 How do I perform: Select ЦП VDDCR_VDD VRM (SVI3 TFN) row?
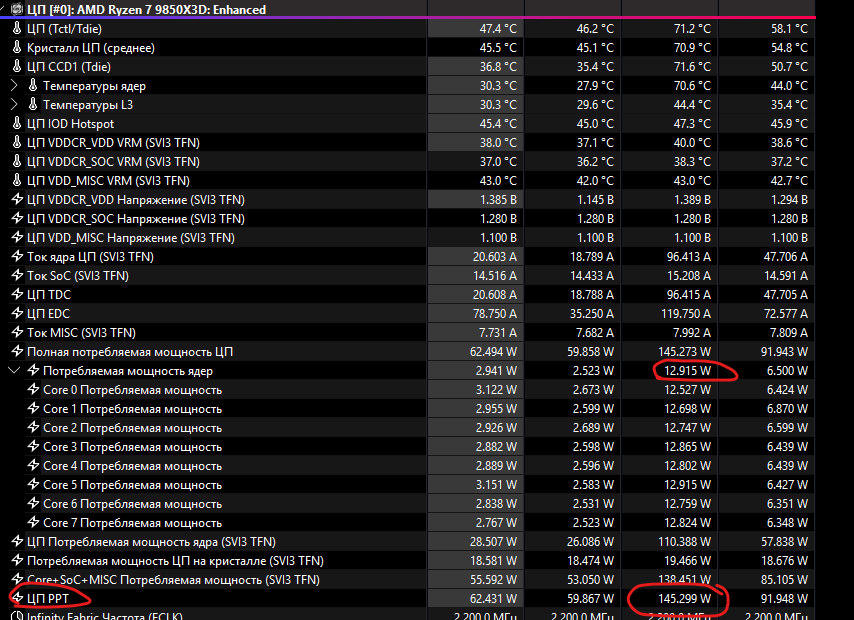tap(113, 143)
